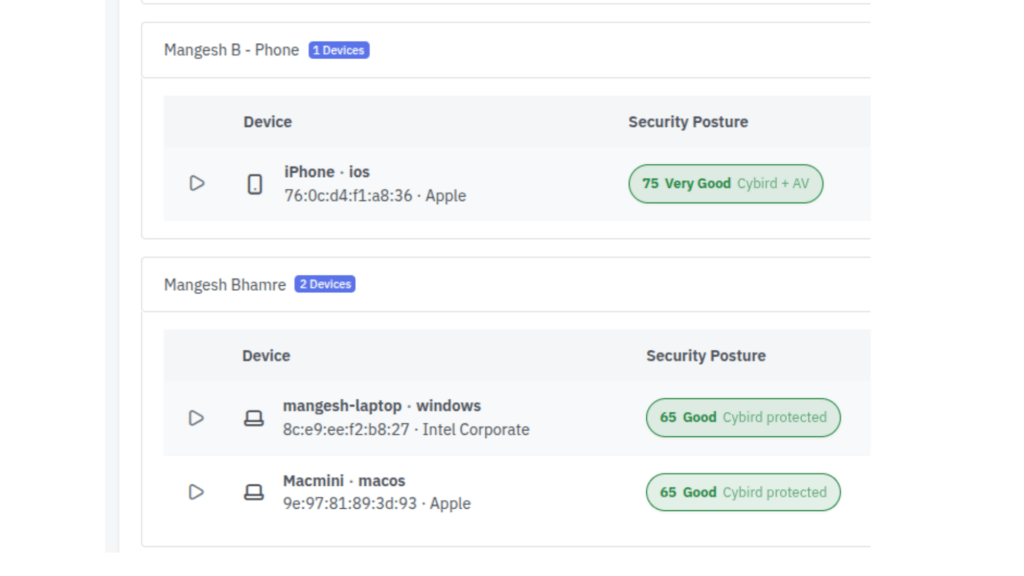
Task: Expand the Macmini device row
Action: pyautogui.click(x=197, y=492)
